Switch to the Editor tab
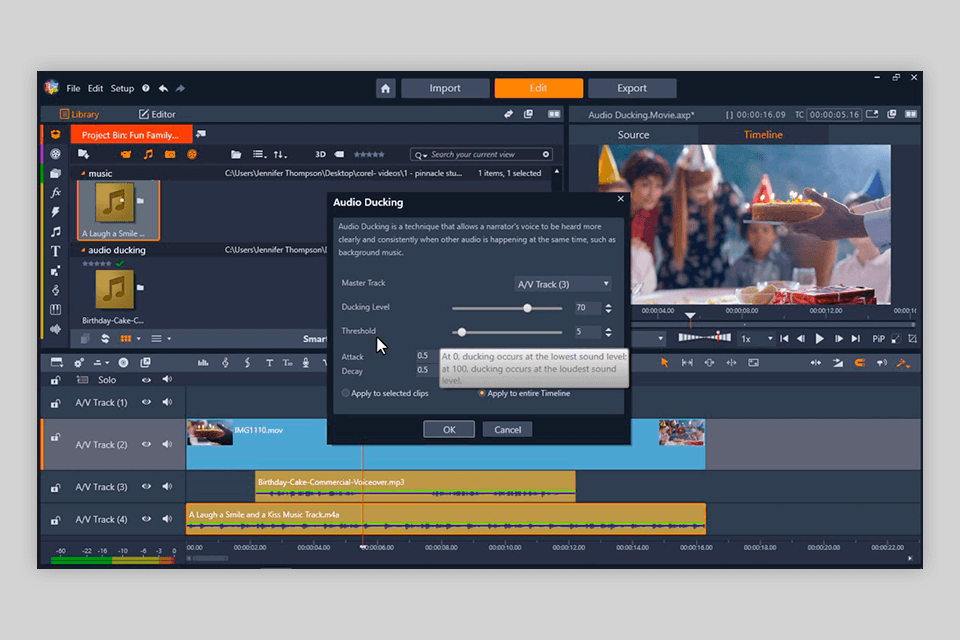The width and height of the screenshot is (960, 640). pyautogui.click(x=157, y=114)
